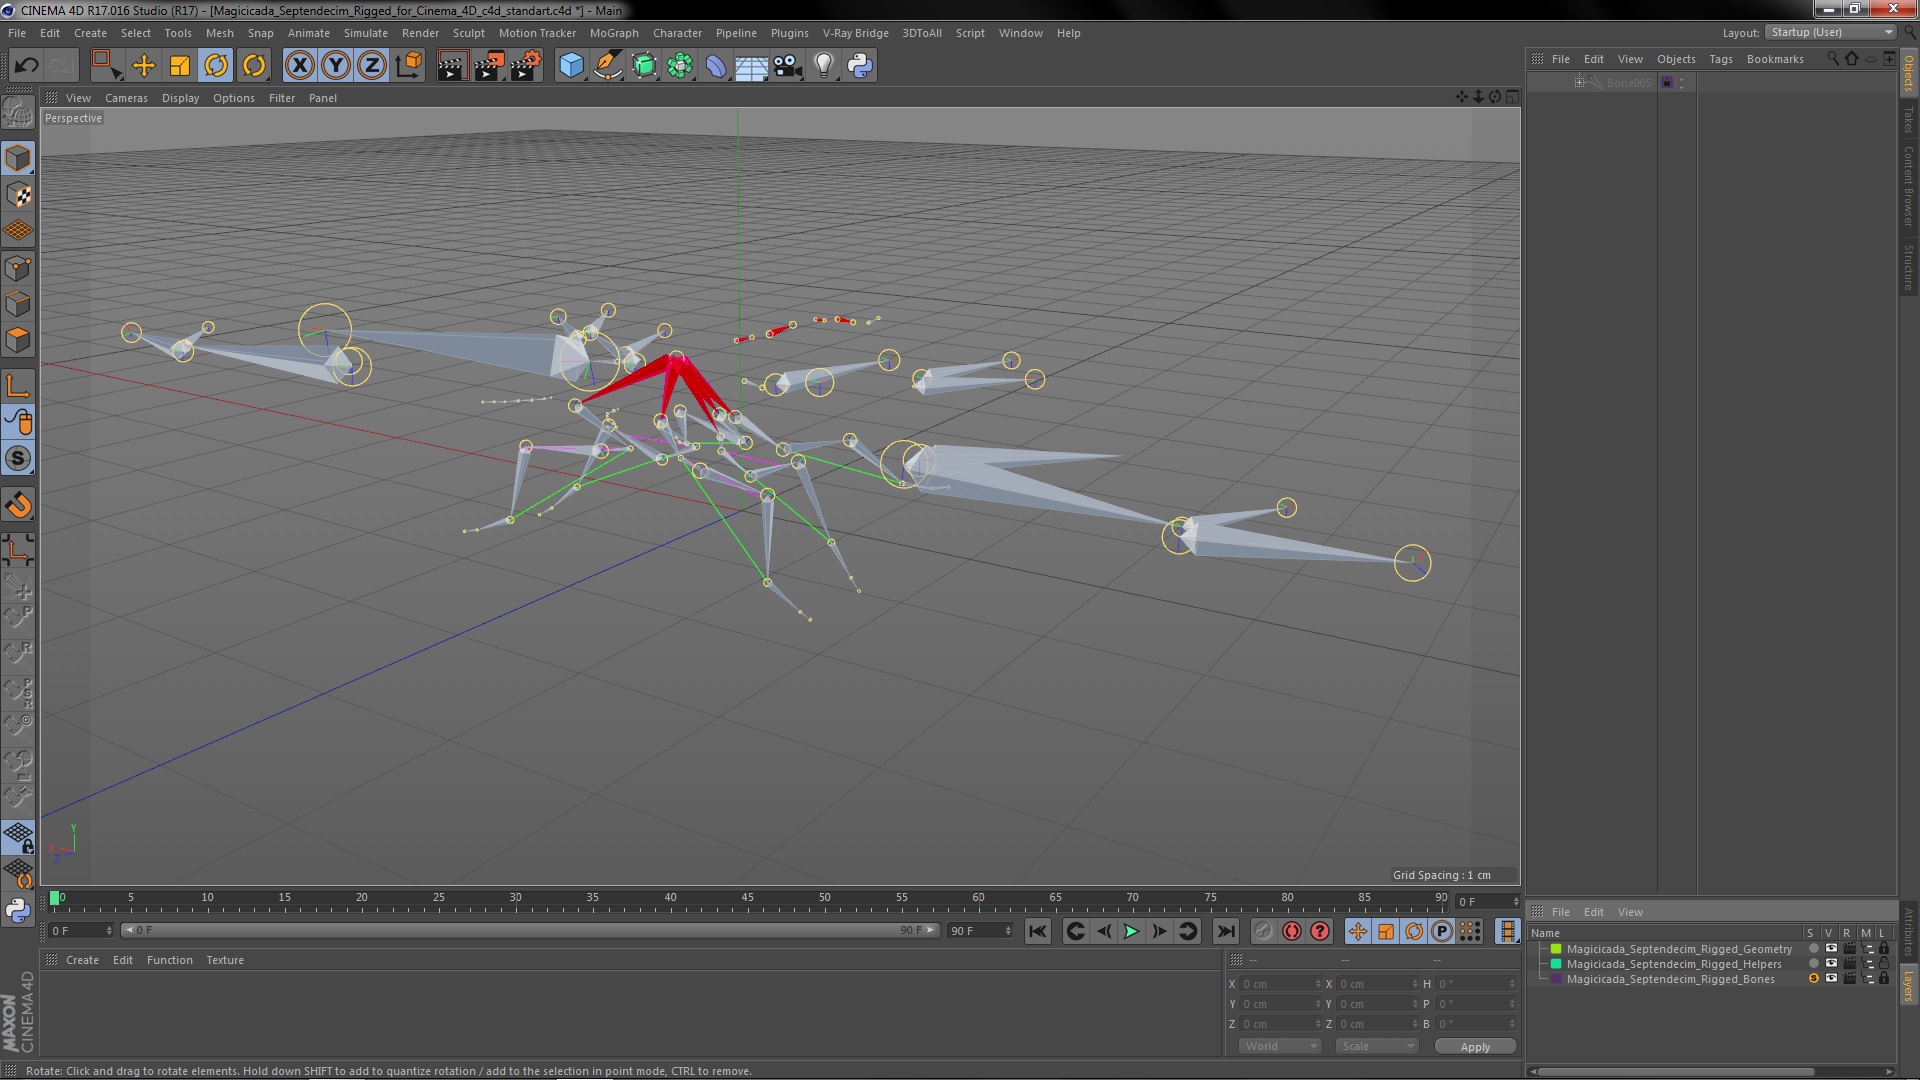Open Edit Render Settings icon
The width and height of the screenshot is (1920, 1080).
tap(526, 66)
